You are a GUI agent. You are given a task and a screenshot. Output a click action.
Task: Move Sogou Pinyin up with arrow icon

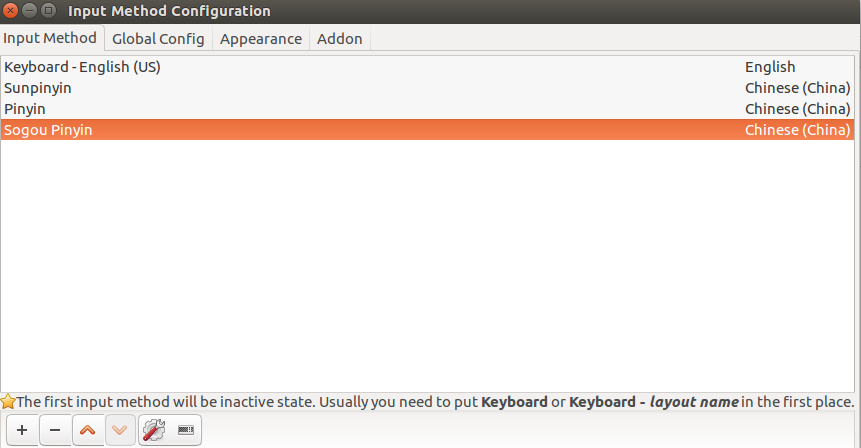pos(88,430)
